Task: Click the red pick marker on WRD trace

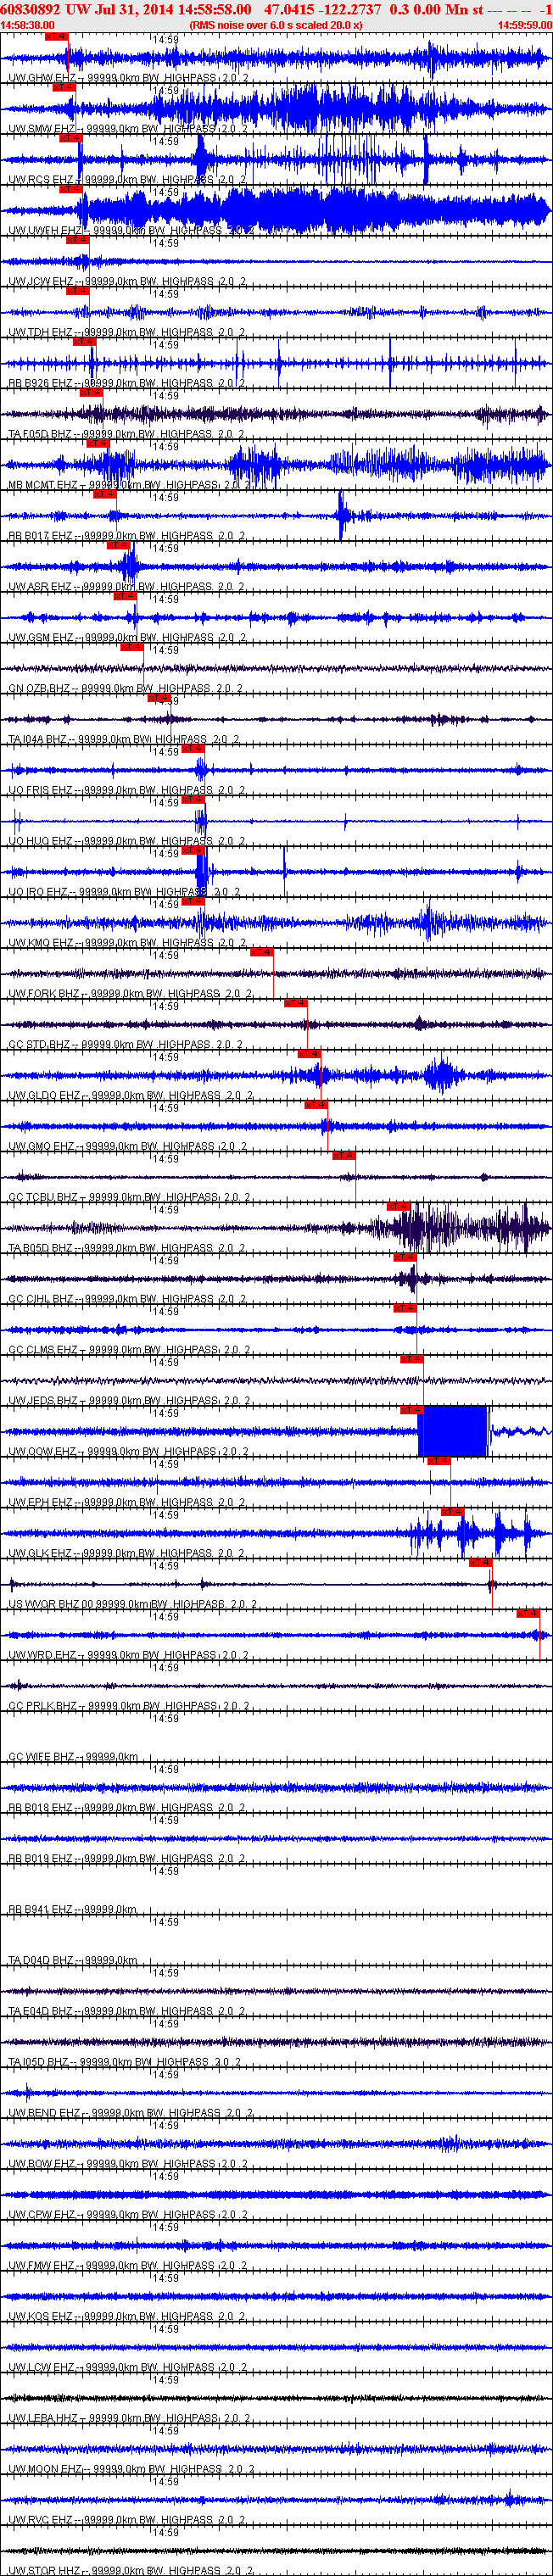Action: pyautogui.click(x=528, y=1614)
